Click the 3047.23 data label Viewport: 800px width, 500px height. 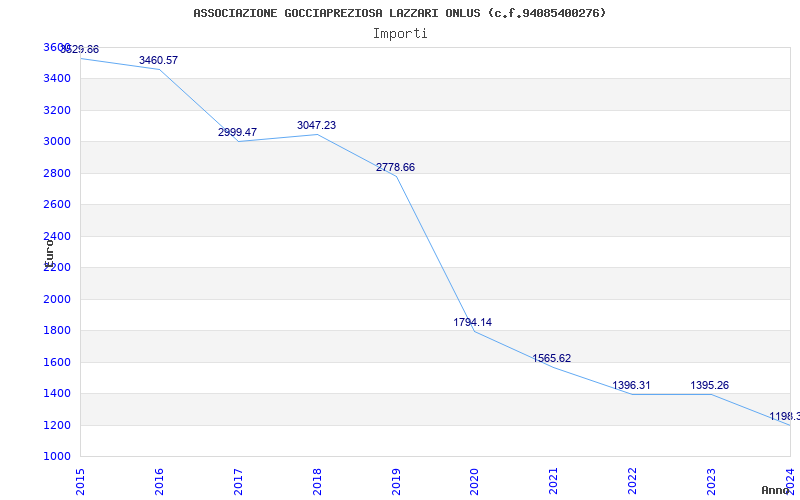(x=316, y=125)
